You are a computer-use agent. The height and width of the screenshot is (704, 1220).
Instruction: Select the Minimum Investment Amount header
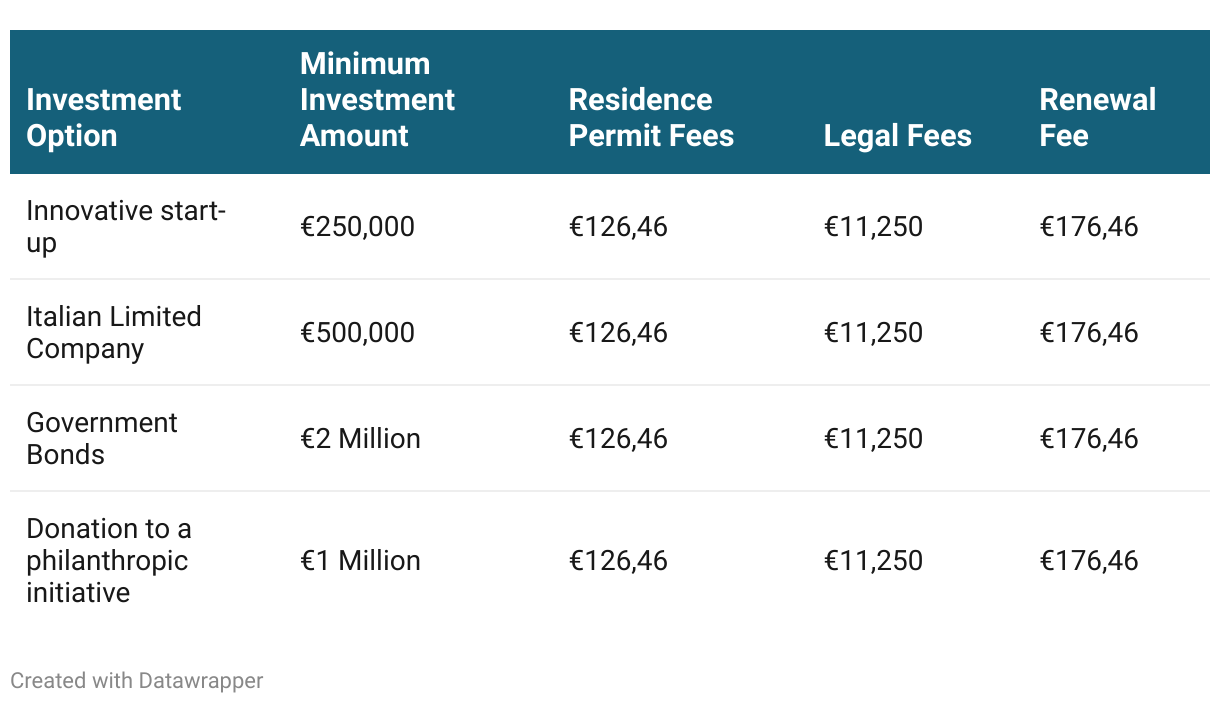pos(377,100)
